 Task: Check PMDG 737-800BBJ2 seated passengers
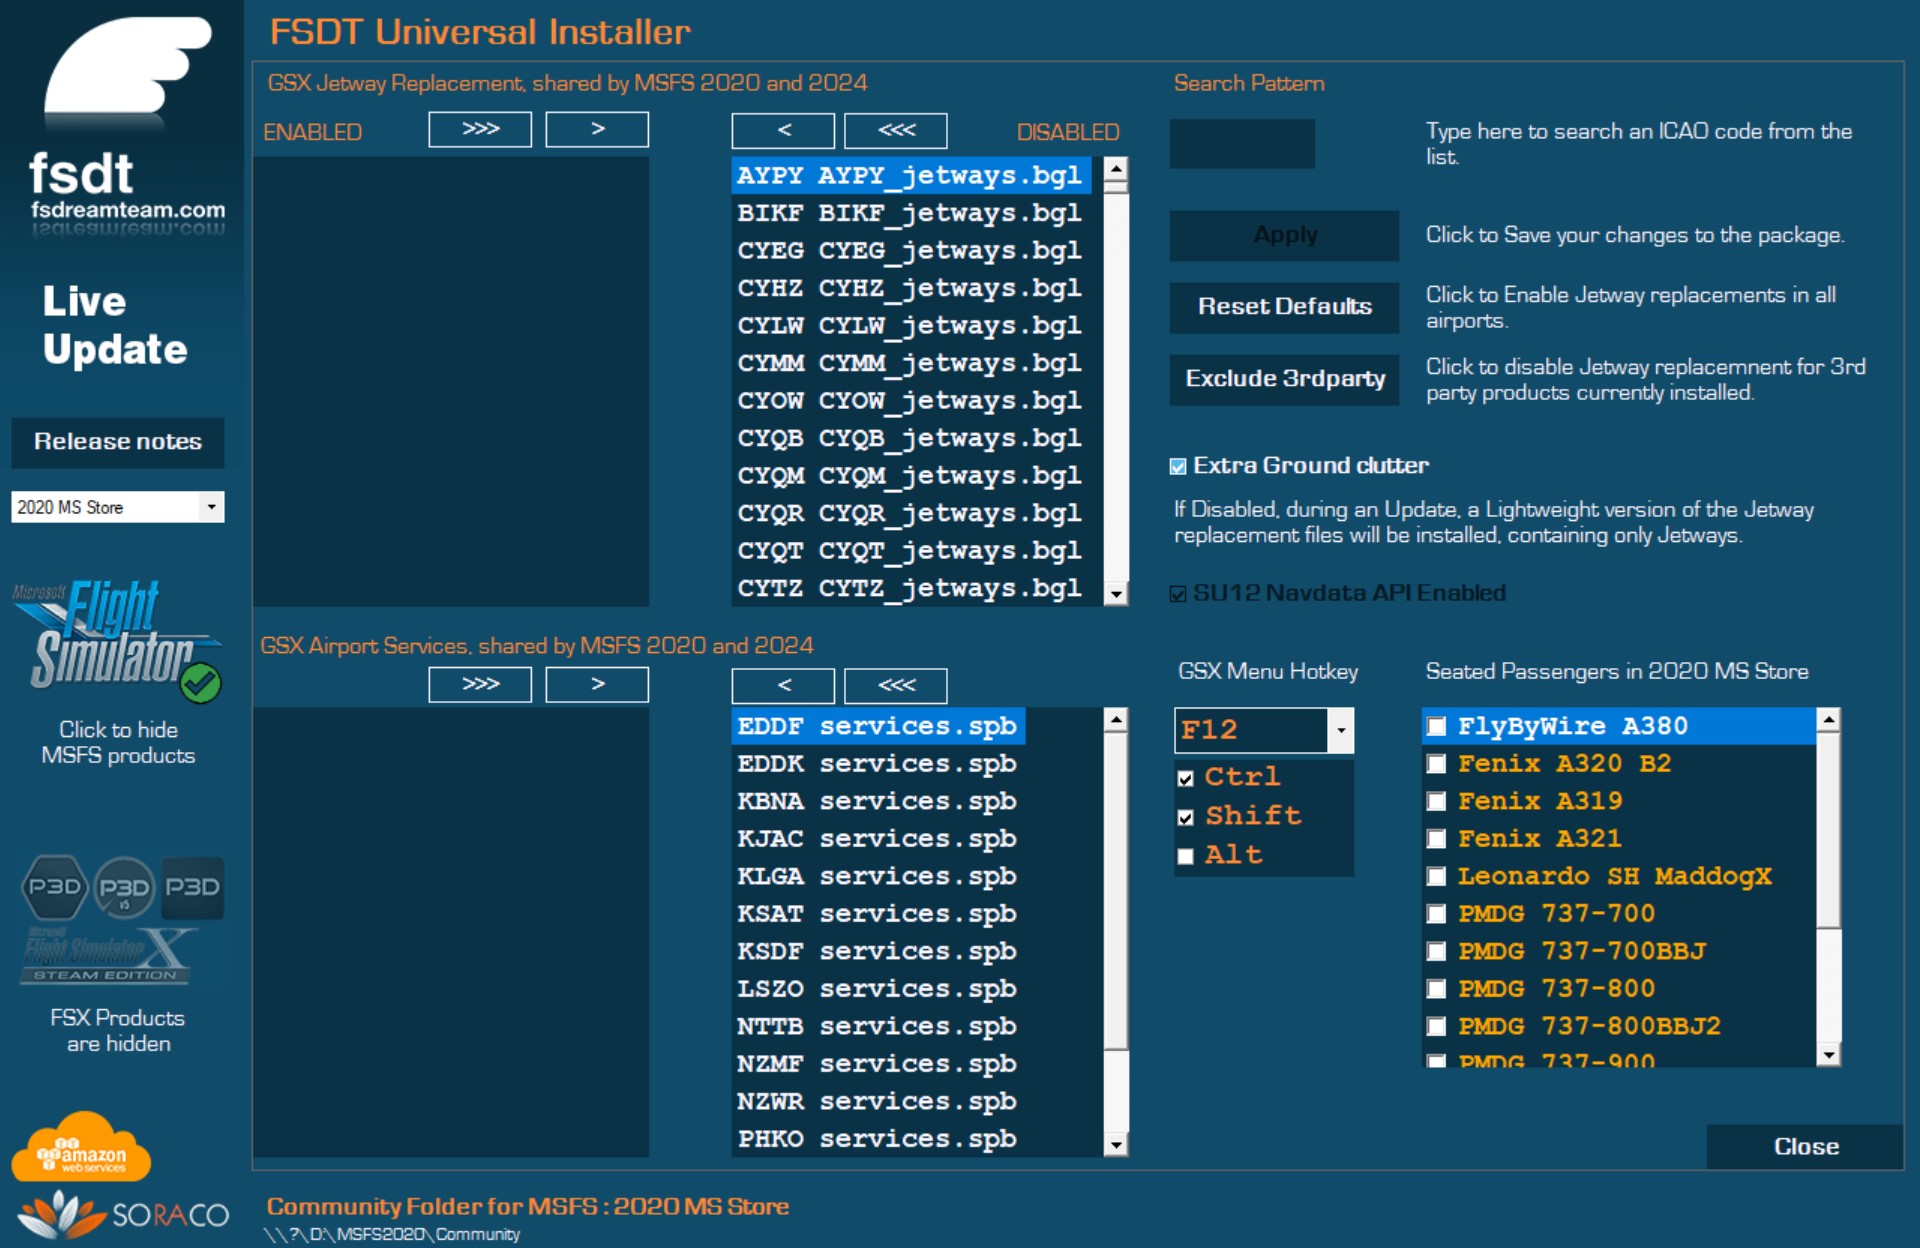tap(1437, 1026)
